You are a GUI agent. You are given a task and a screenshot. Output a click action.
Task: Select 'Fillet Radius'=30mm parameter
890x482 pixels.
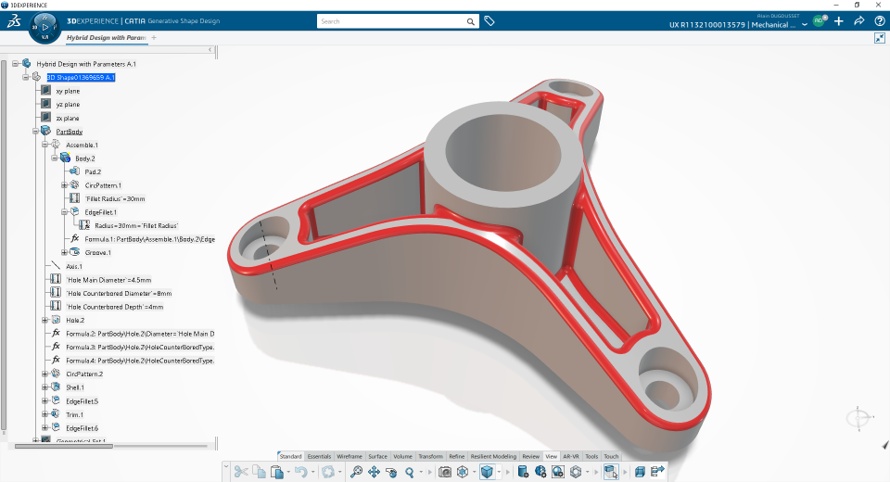115,199
